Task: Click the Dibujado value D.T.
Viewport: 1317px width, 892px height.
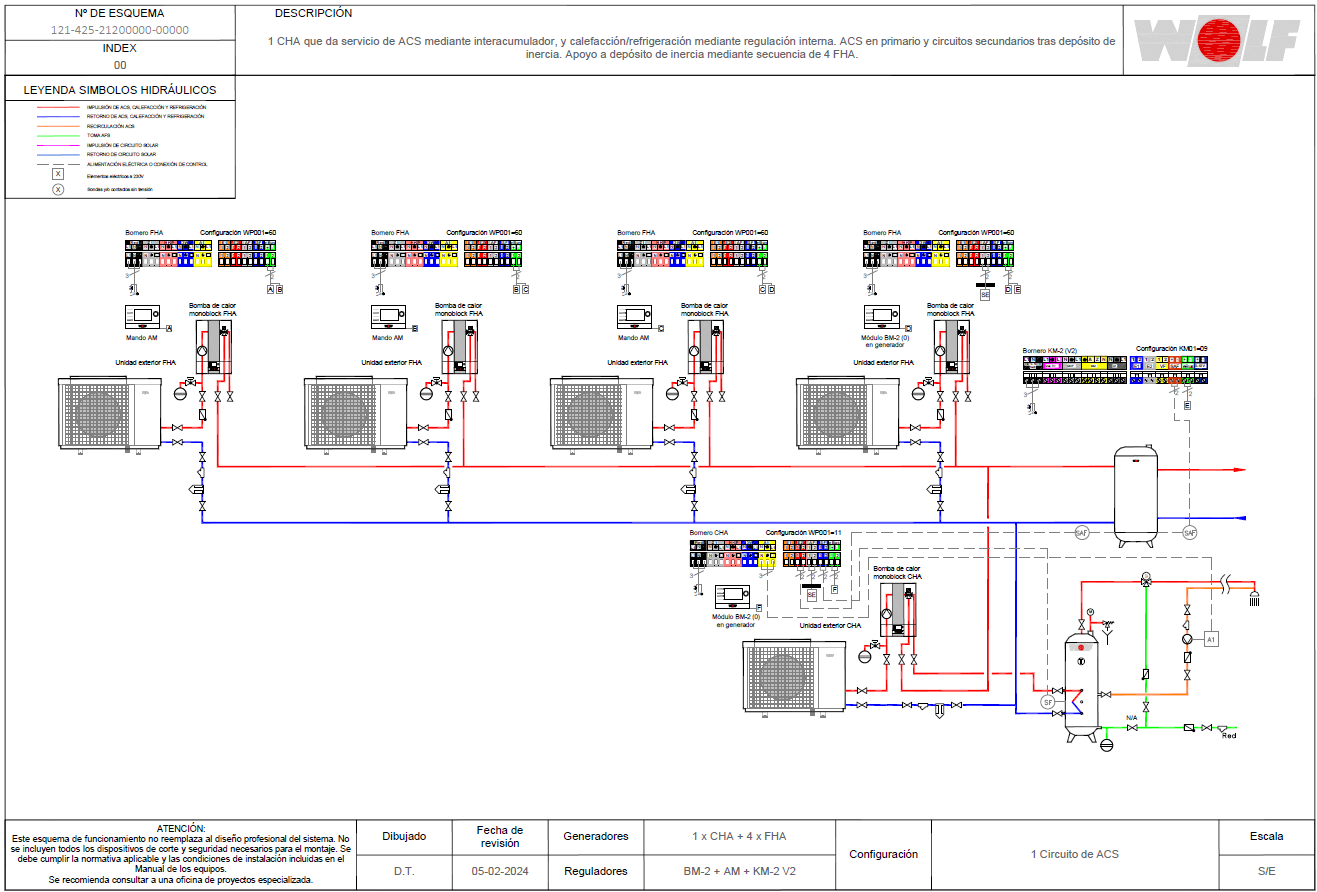Action: pyautogui.click(x=404, y=871)
